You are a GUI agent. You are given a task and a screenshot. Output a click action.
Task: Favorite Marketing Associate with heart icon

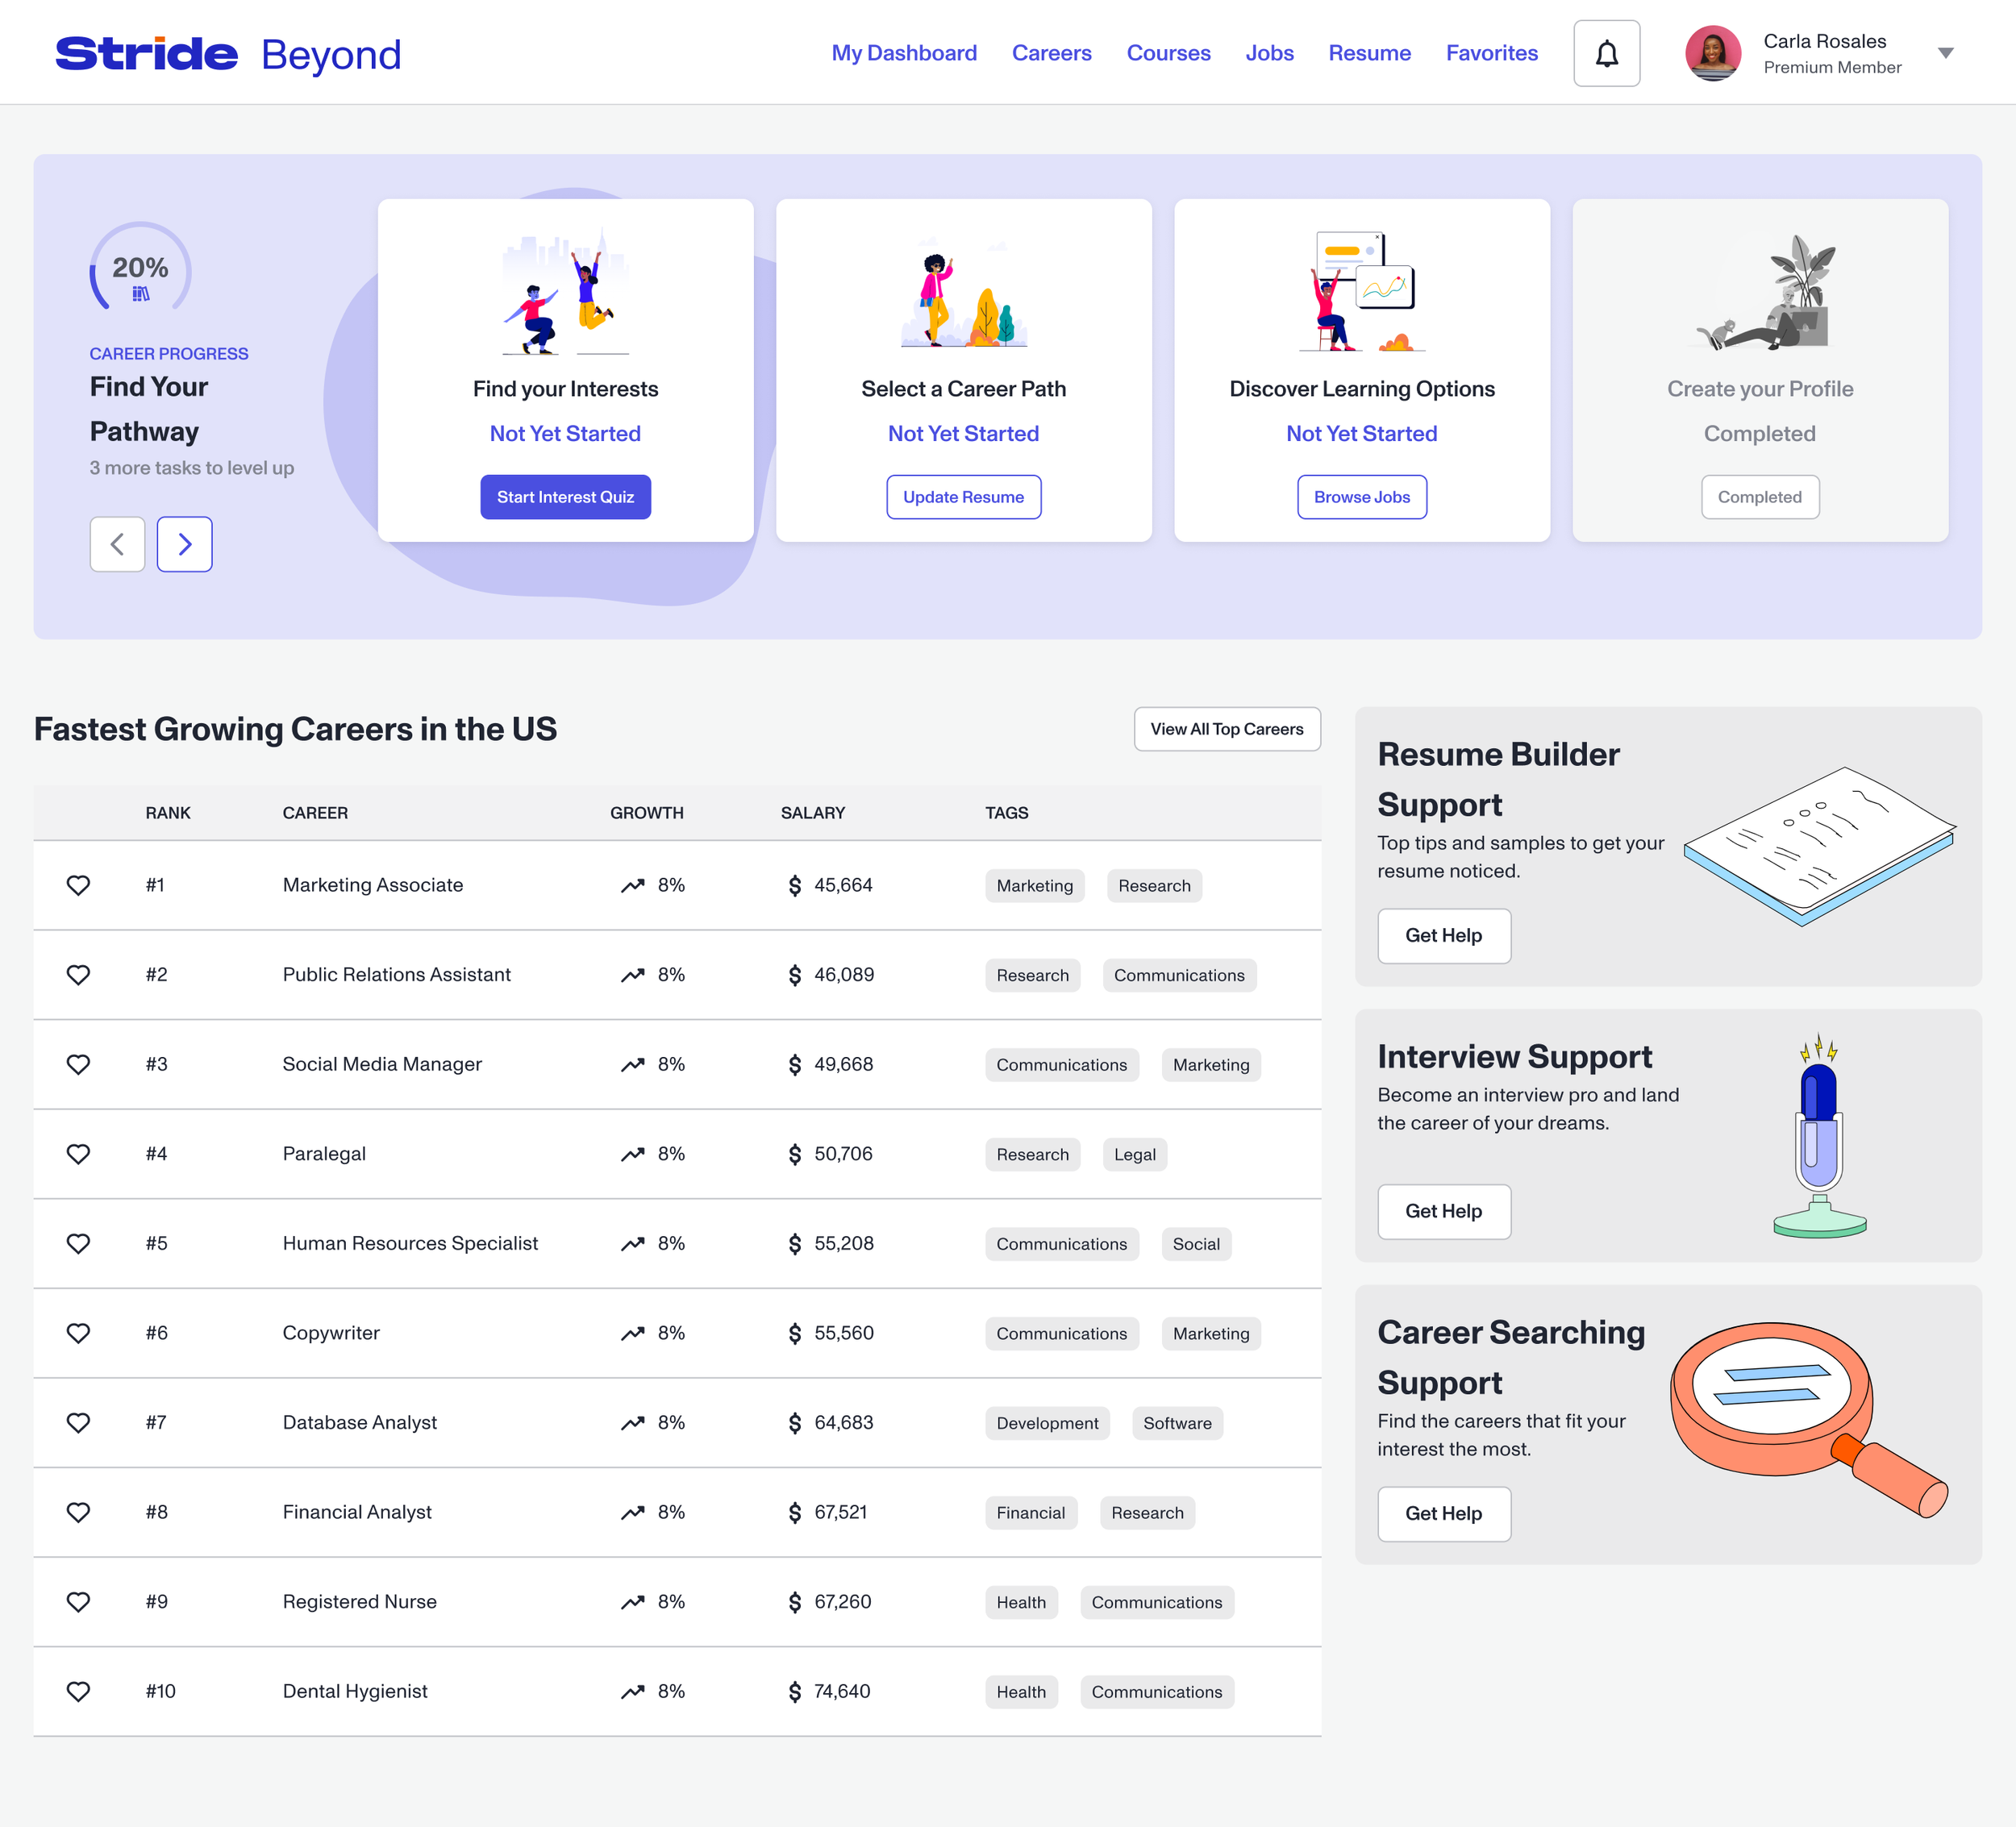click(78, 885)
